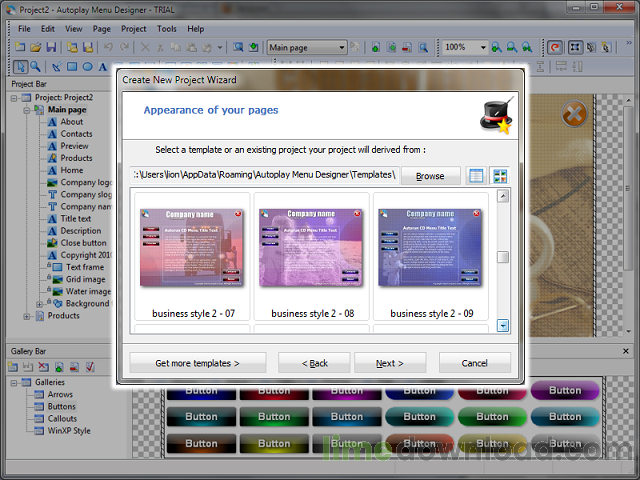Image resolution: width=640 pixels, height=480 pixels.
Task: Expand the Products page node
Action: coord(26,316)
